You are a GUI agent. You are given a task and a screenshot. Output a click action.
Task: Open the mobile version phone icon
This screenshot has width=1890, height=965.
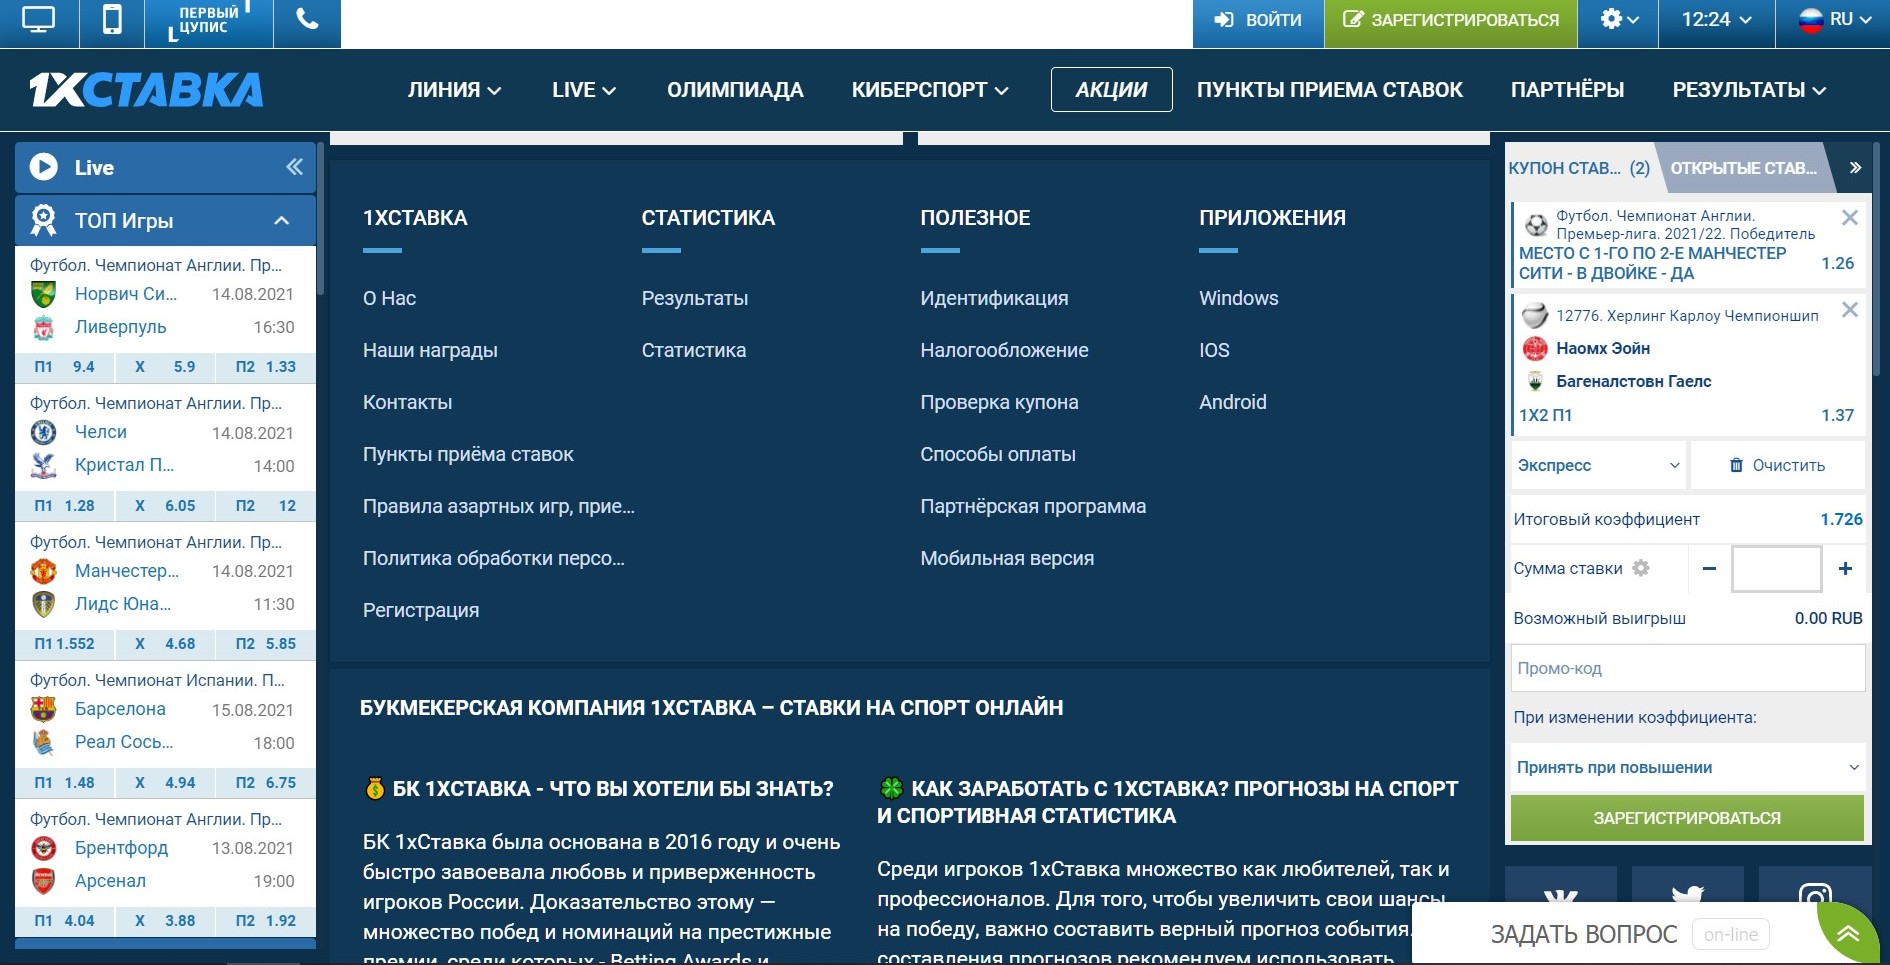[112, 20]
